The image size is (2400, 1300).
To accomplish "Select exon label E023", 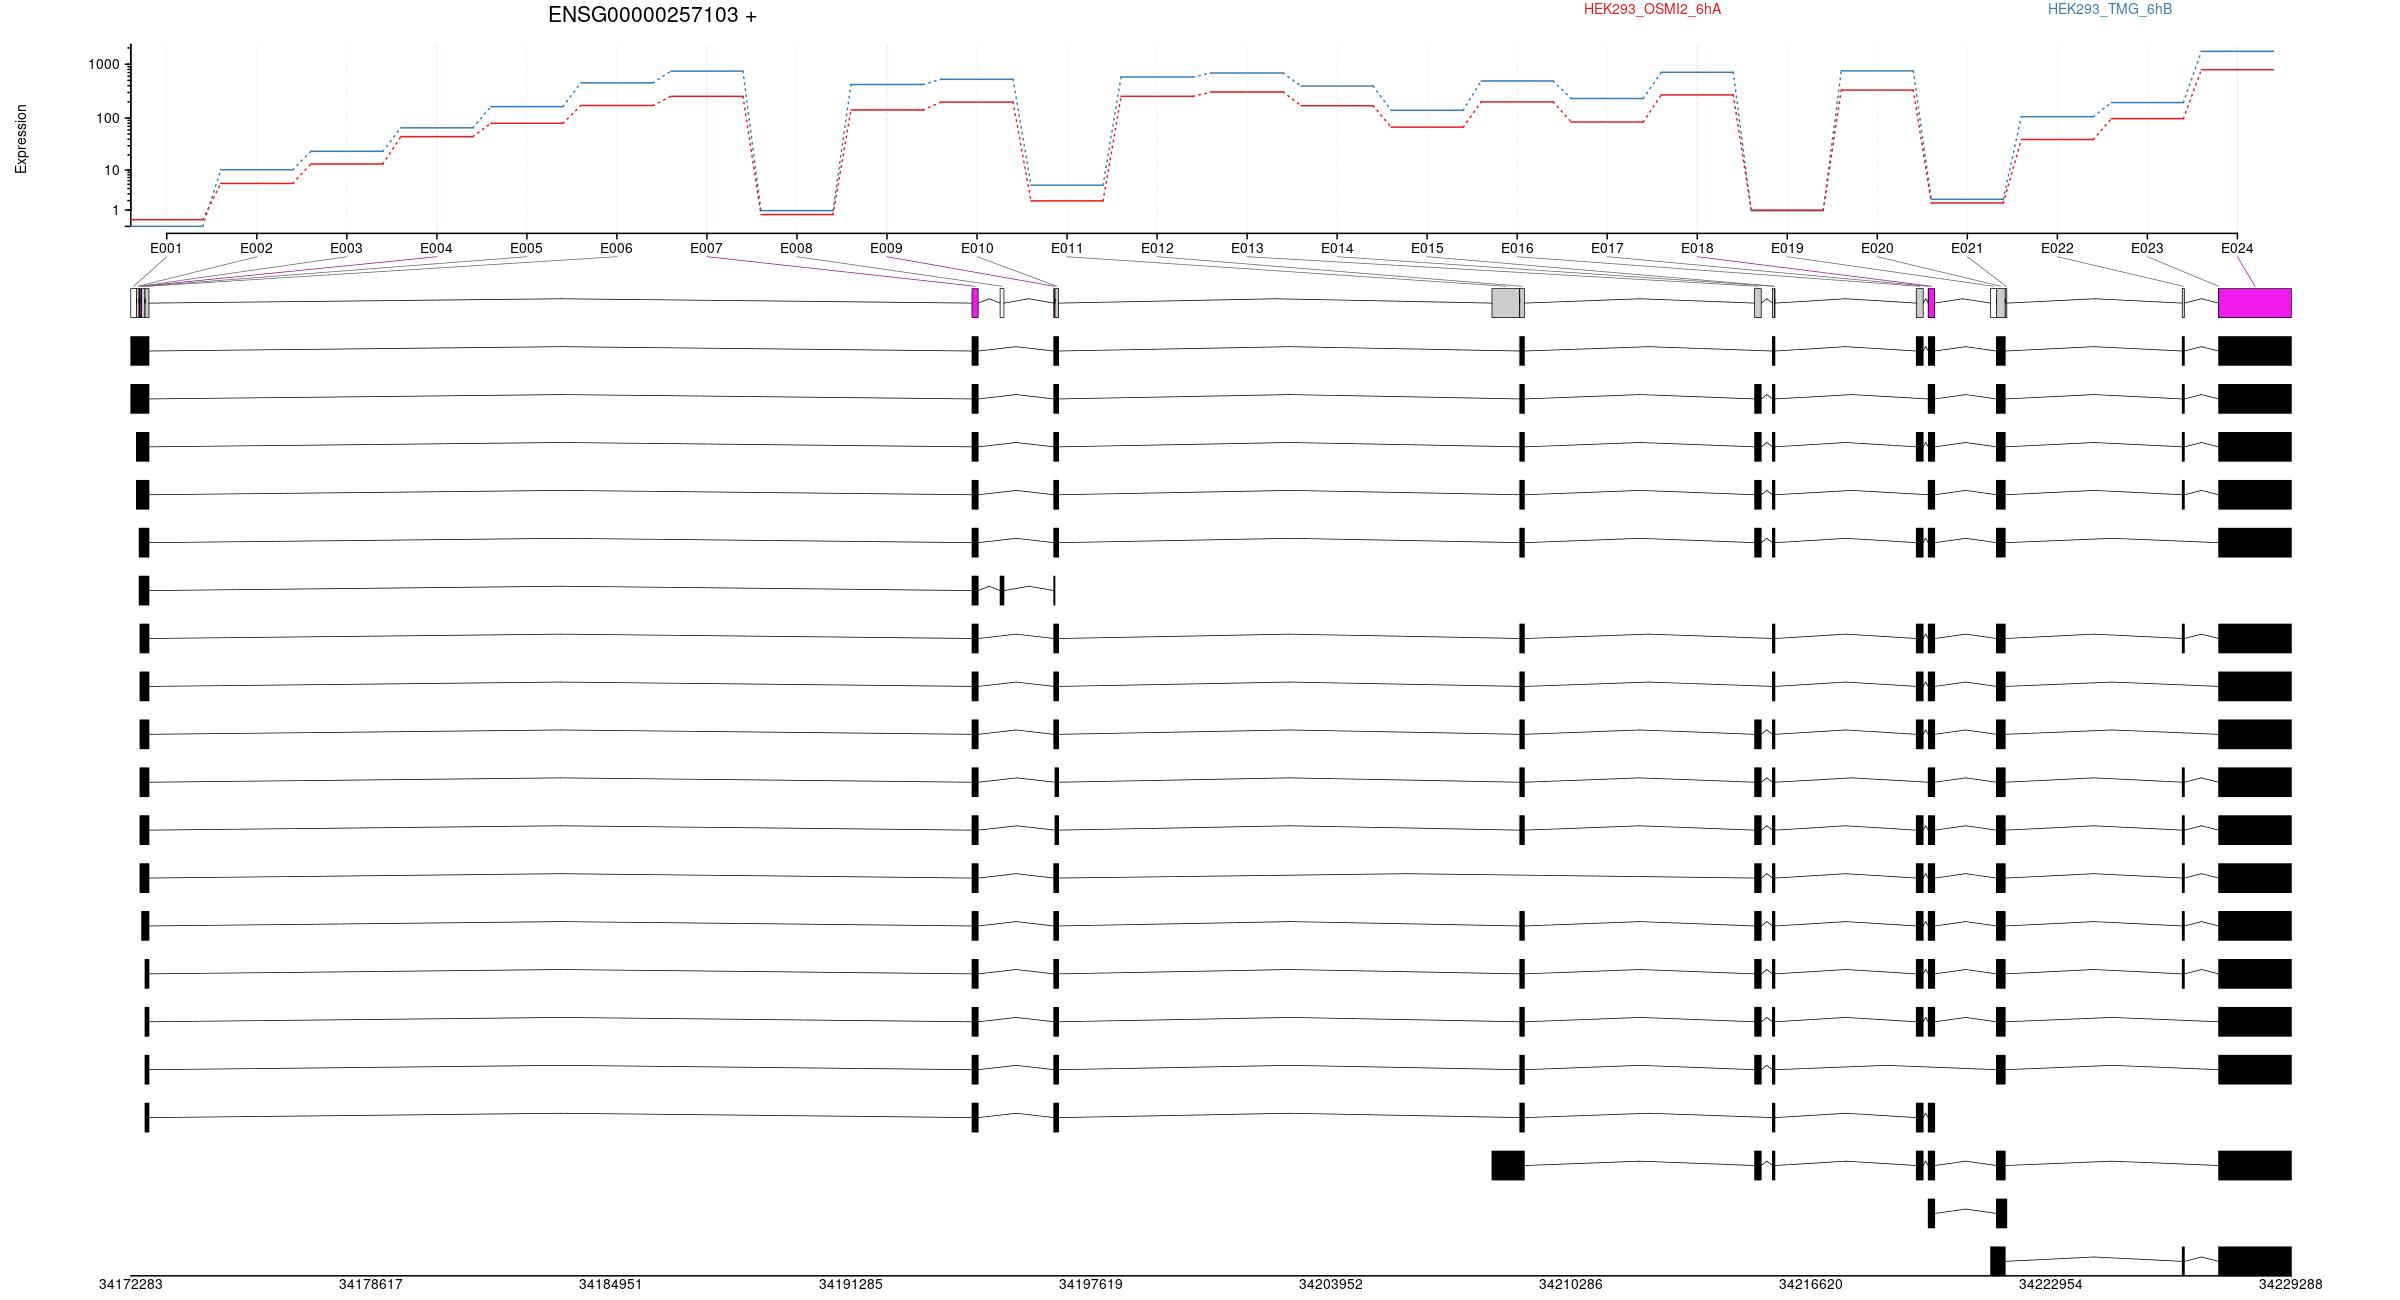I will [x=2147, y=248].
